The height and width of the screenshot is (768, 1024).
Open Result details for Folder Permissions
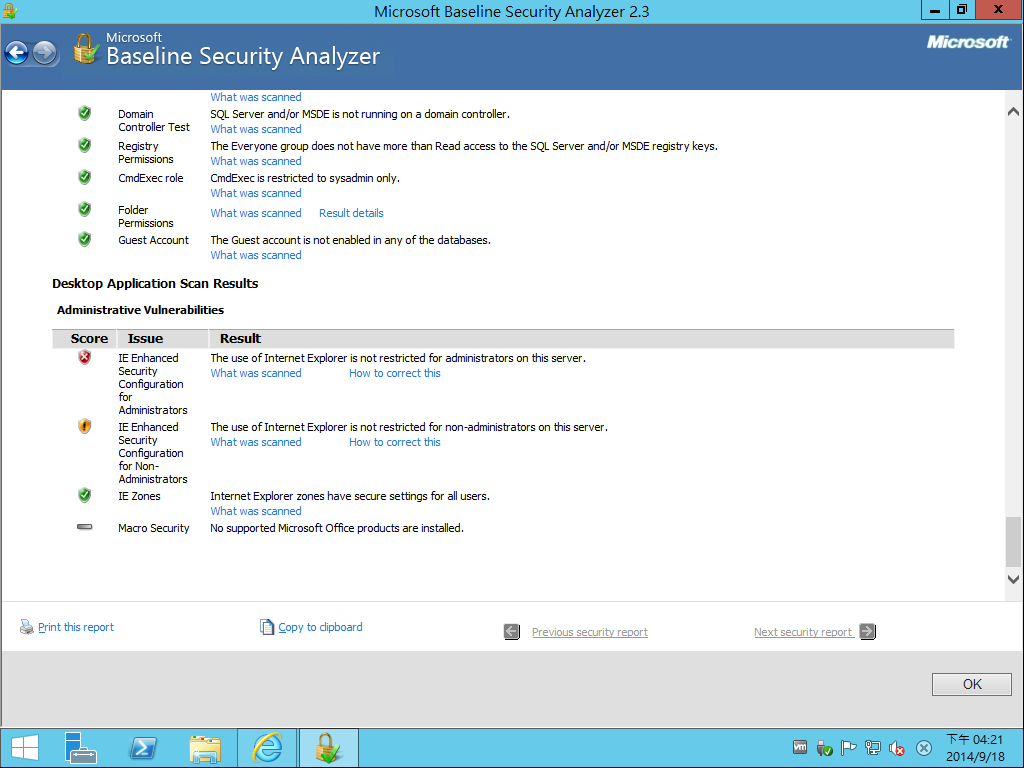351,213
